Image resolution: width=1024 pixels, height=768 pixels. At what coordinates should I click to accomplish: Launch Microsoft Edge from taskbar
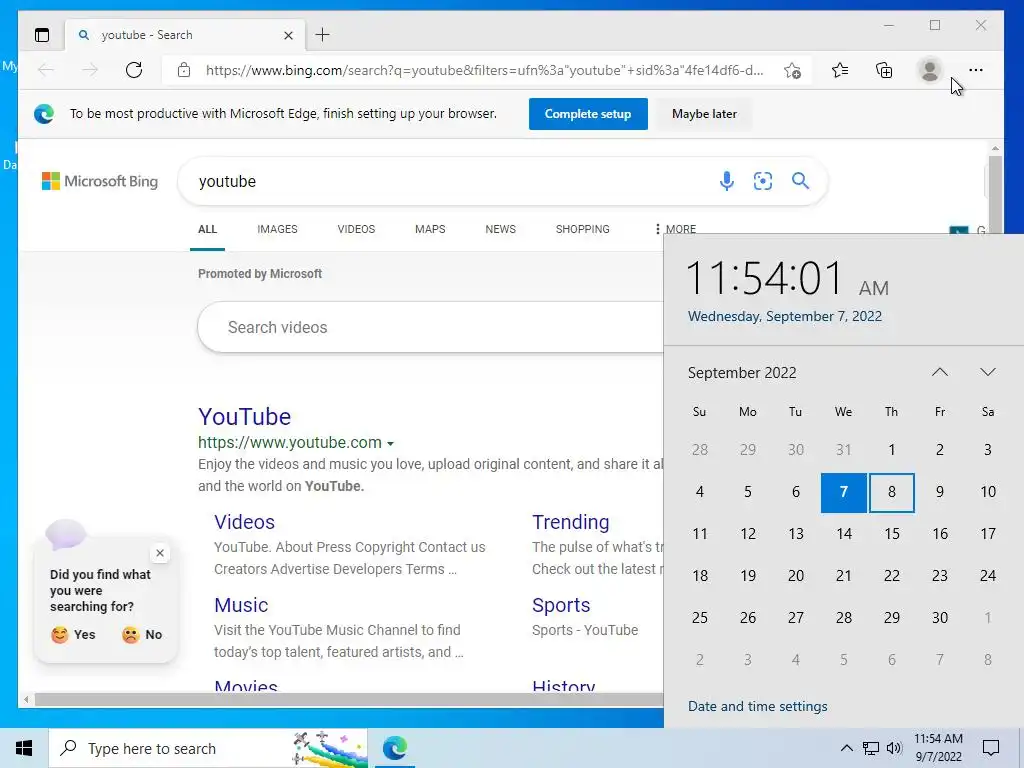pos(394,748)
